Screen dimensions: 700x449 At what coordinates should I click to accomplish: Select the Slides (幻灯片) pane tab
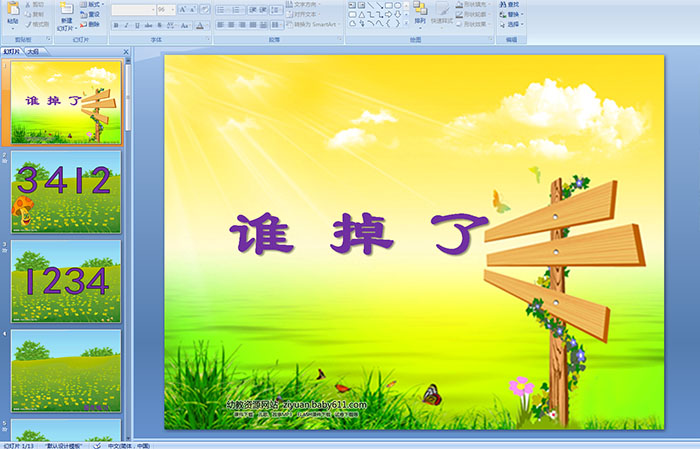point(12,51)
